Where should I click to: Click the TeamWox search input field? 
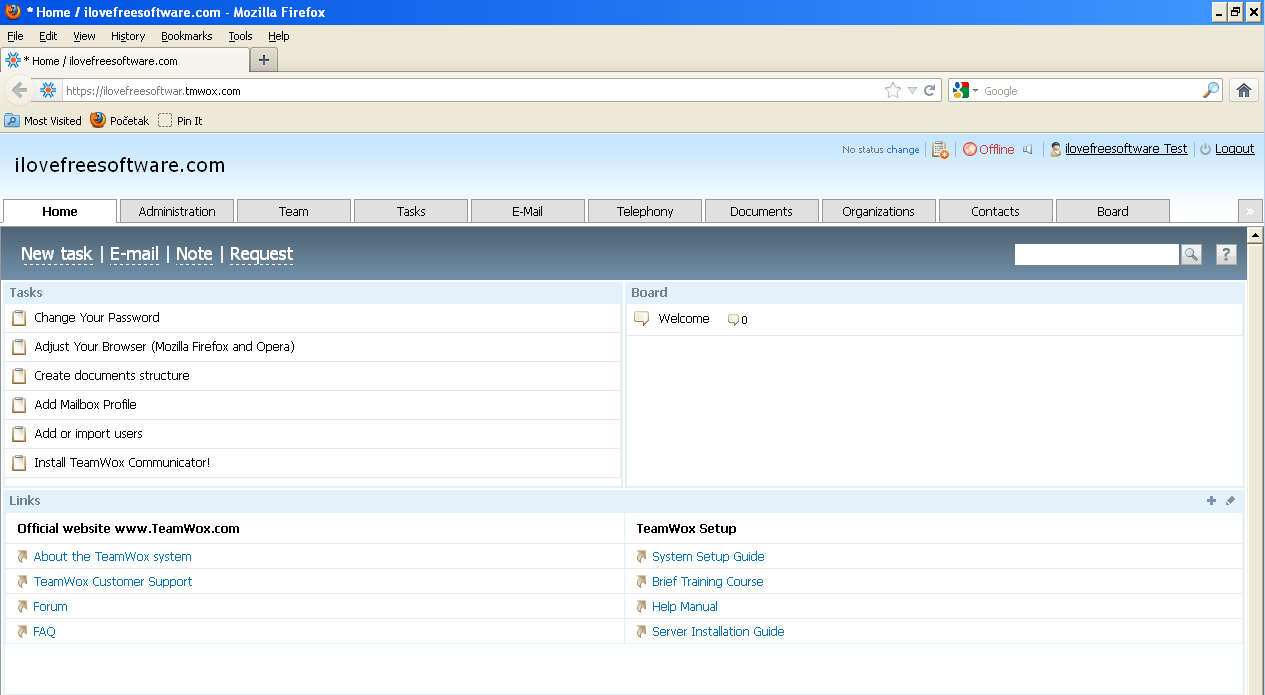click(1096, 255)
